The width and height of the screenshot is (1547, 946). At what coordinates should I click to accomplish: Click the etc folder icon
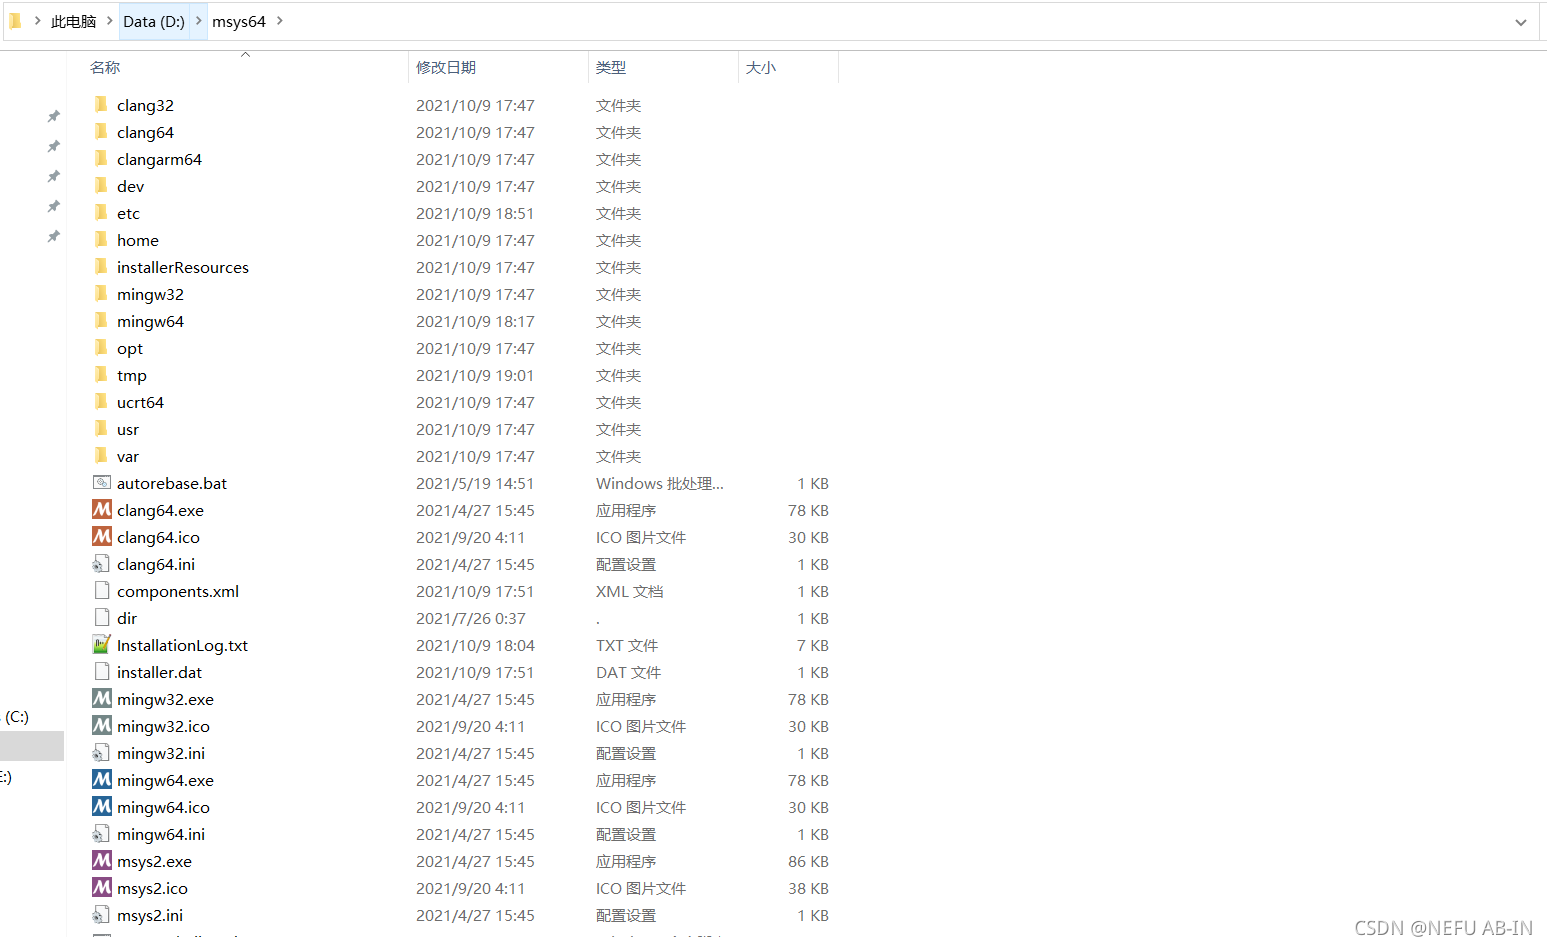tap(101, 213)
